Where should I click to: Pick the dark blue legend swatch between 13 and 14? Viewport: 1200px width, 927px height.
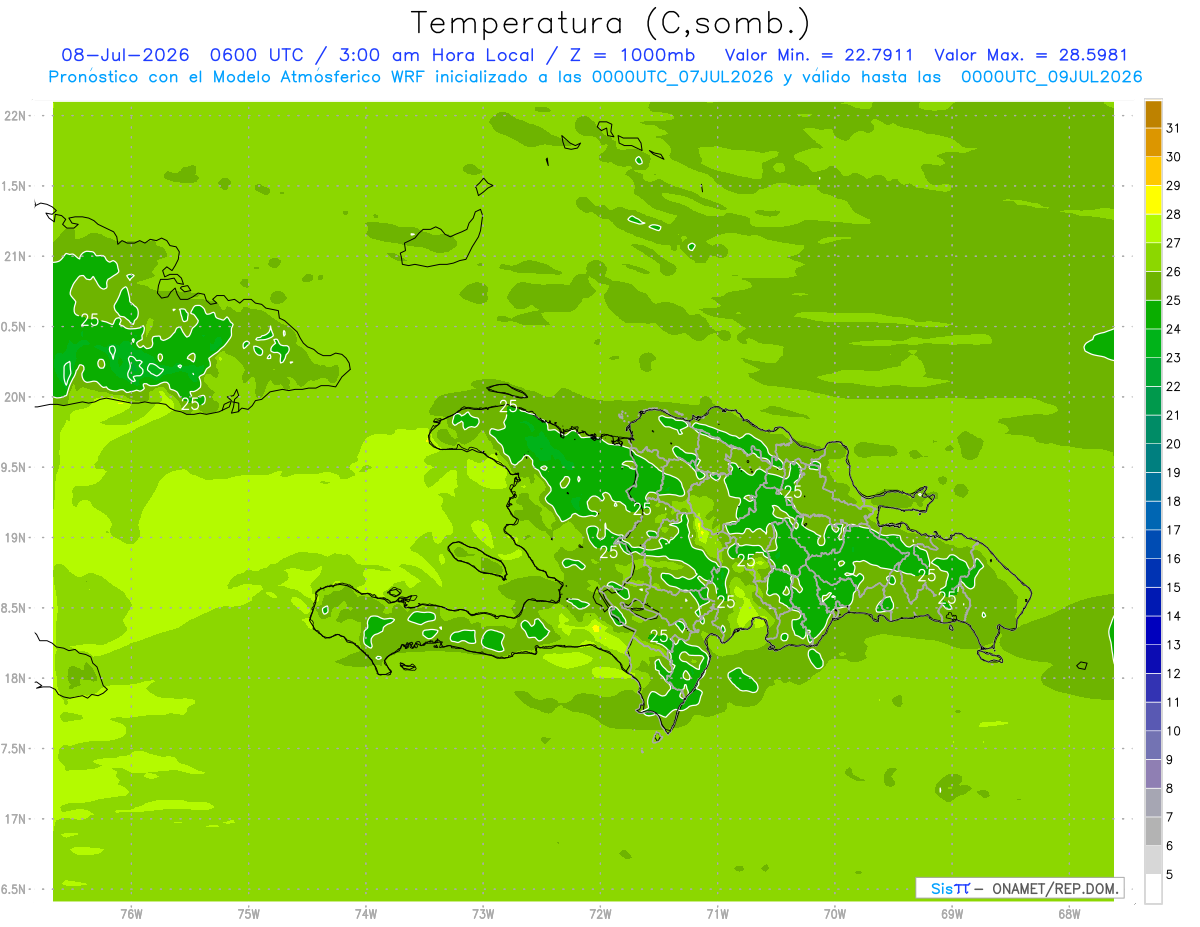pyautogui.click(x=1153, y=631)
